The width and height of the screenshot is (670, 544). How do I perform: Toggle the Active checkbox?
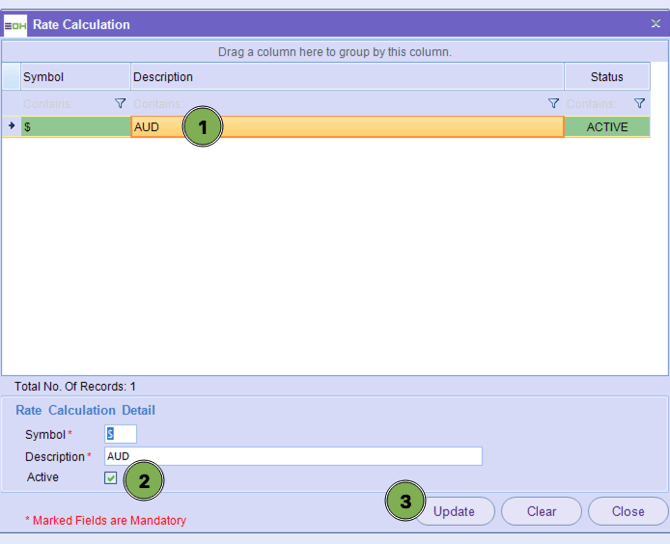coord(111,478)
